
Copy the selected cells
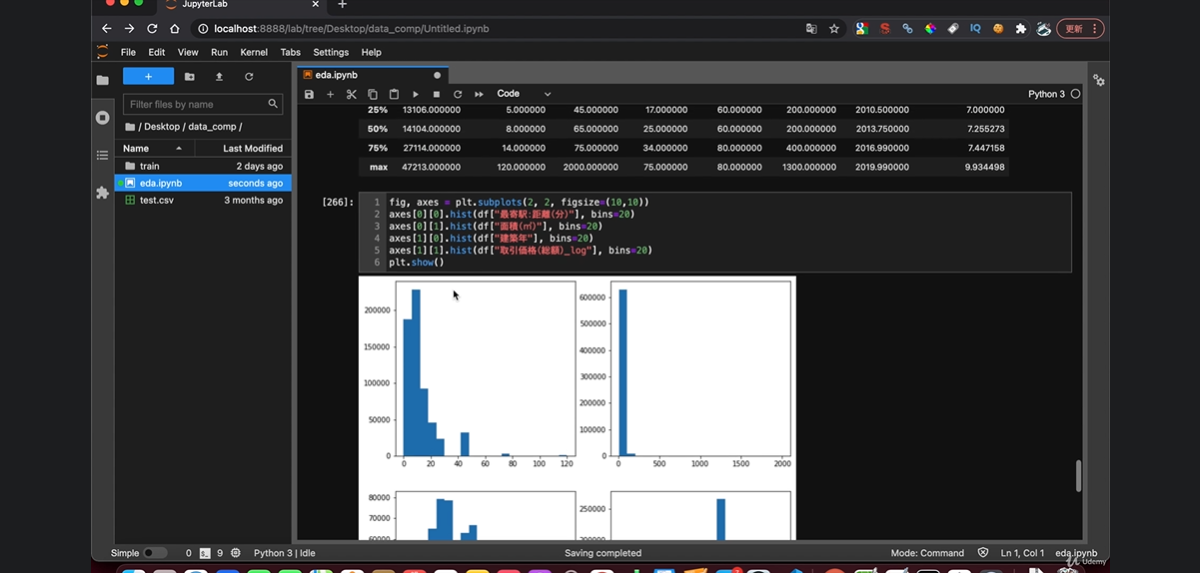pos(373,94)
